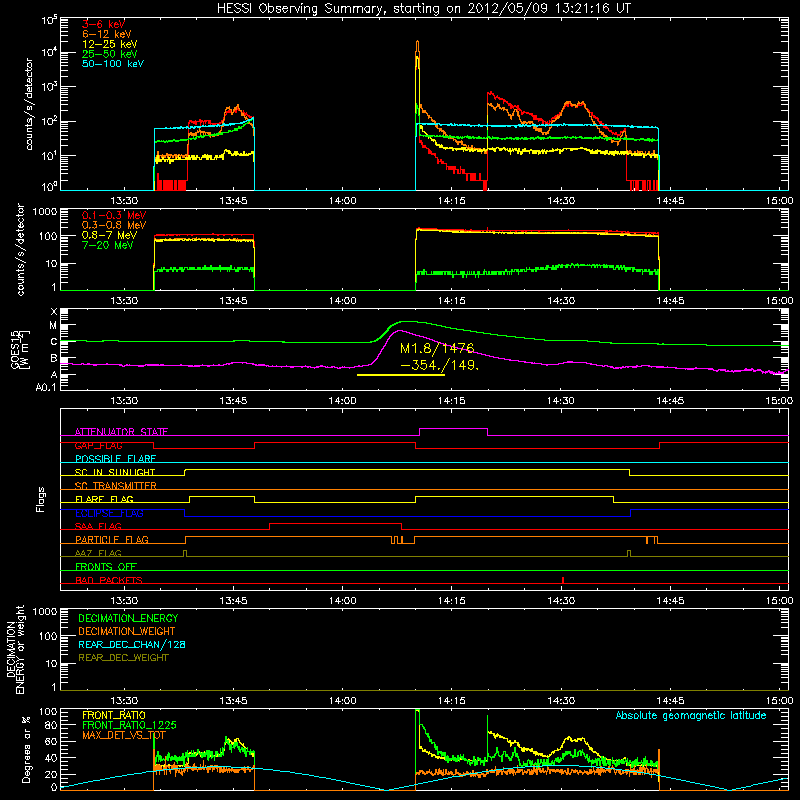Image resolution: width=800 pixels, height=800 pixels.
Task: Select the BAD_PACKETS flag label
Action: pos(109,580)
